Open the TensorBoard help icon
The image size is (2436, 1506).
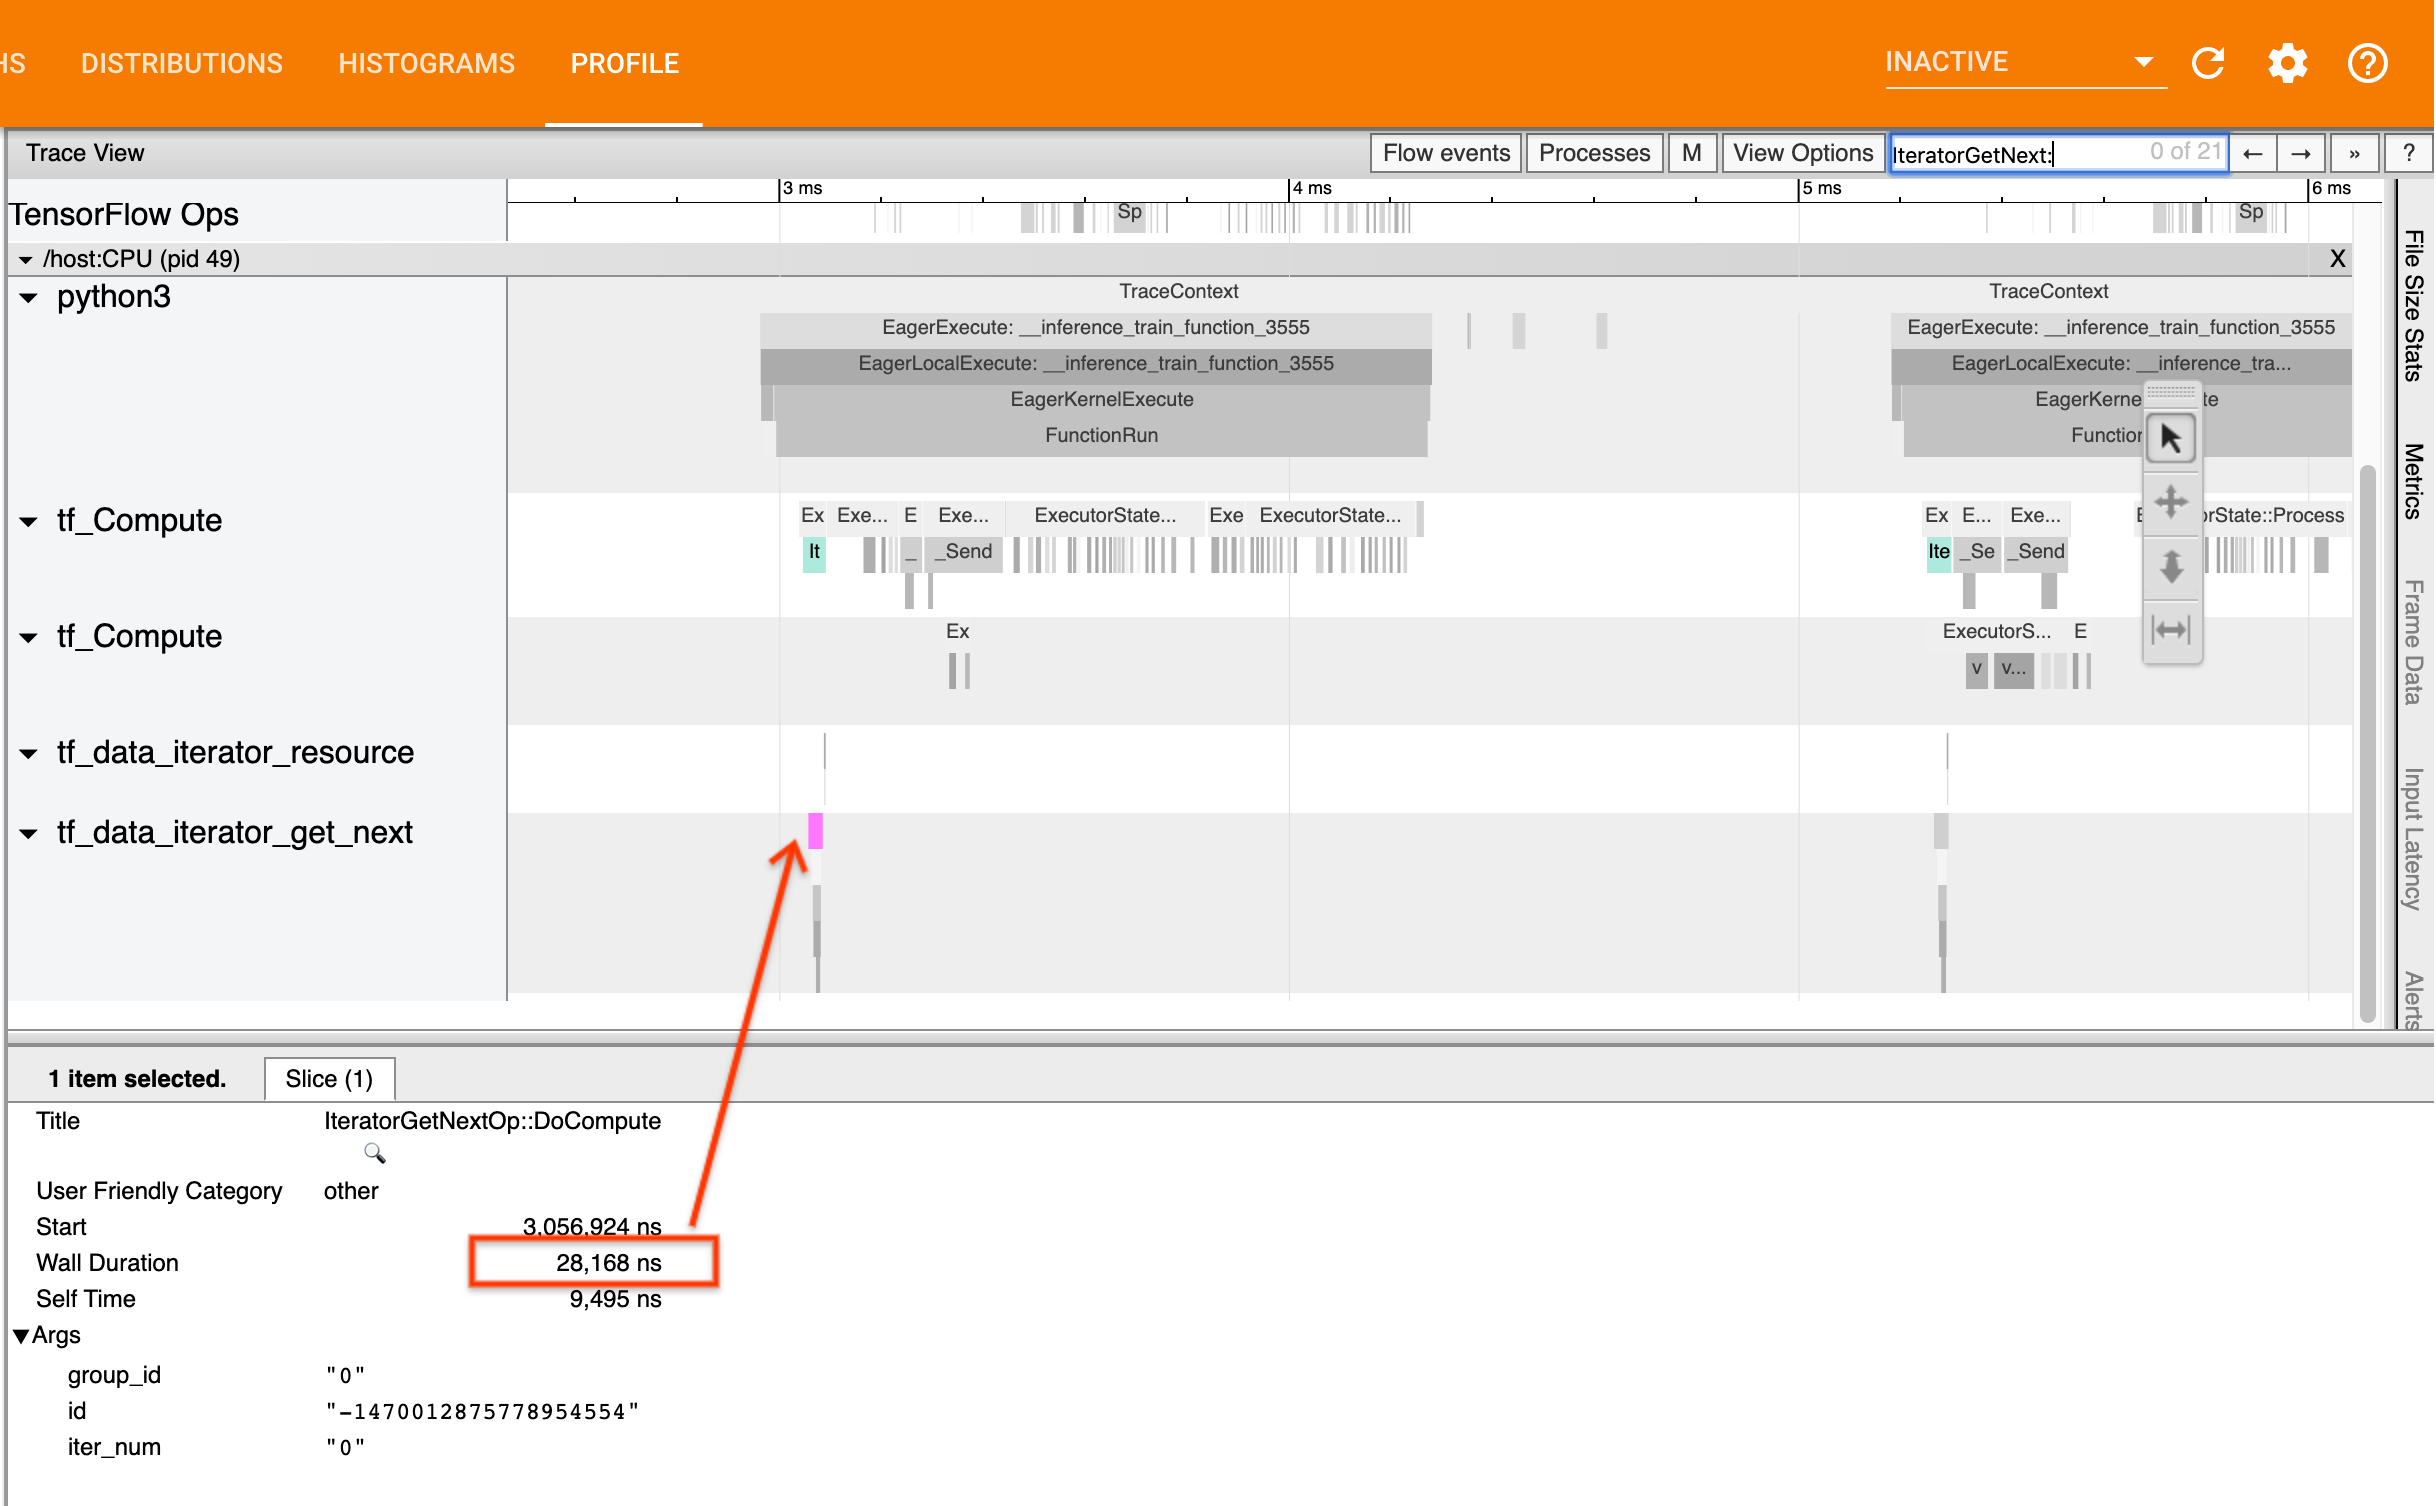(2367, 62)
